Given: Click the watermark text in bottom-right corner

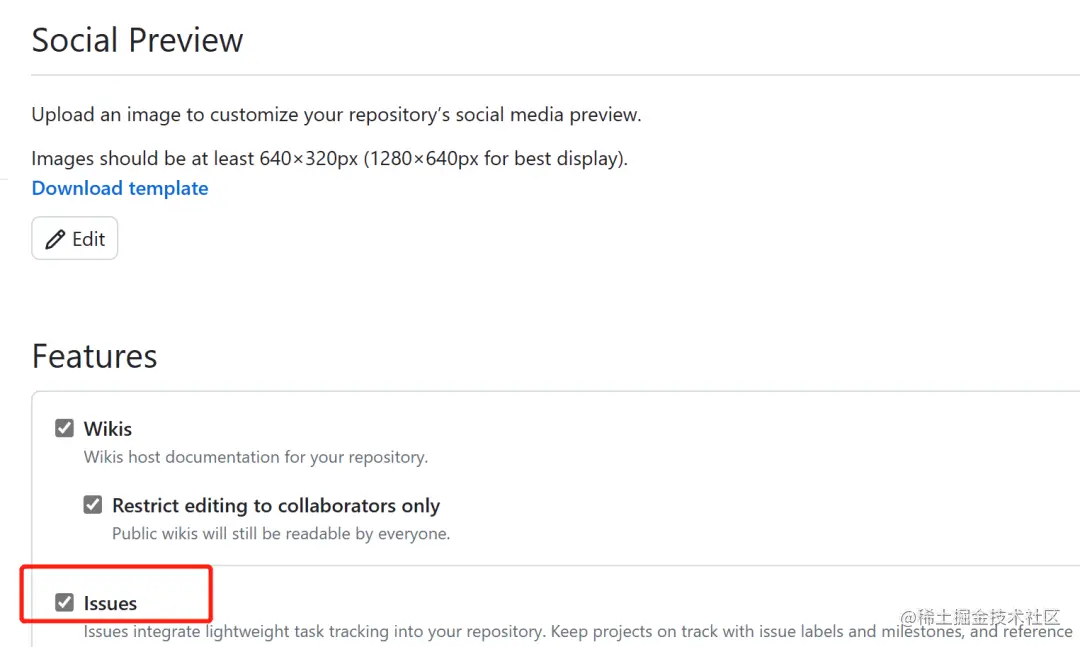Looking at the screenshot, I should (978, 617).
